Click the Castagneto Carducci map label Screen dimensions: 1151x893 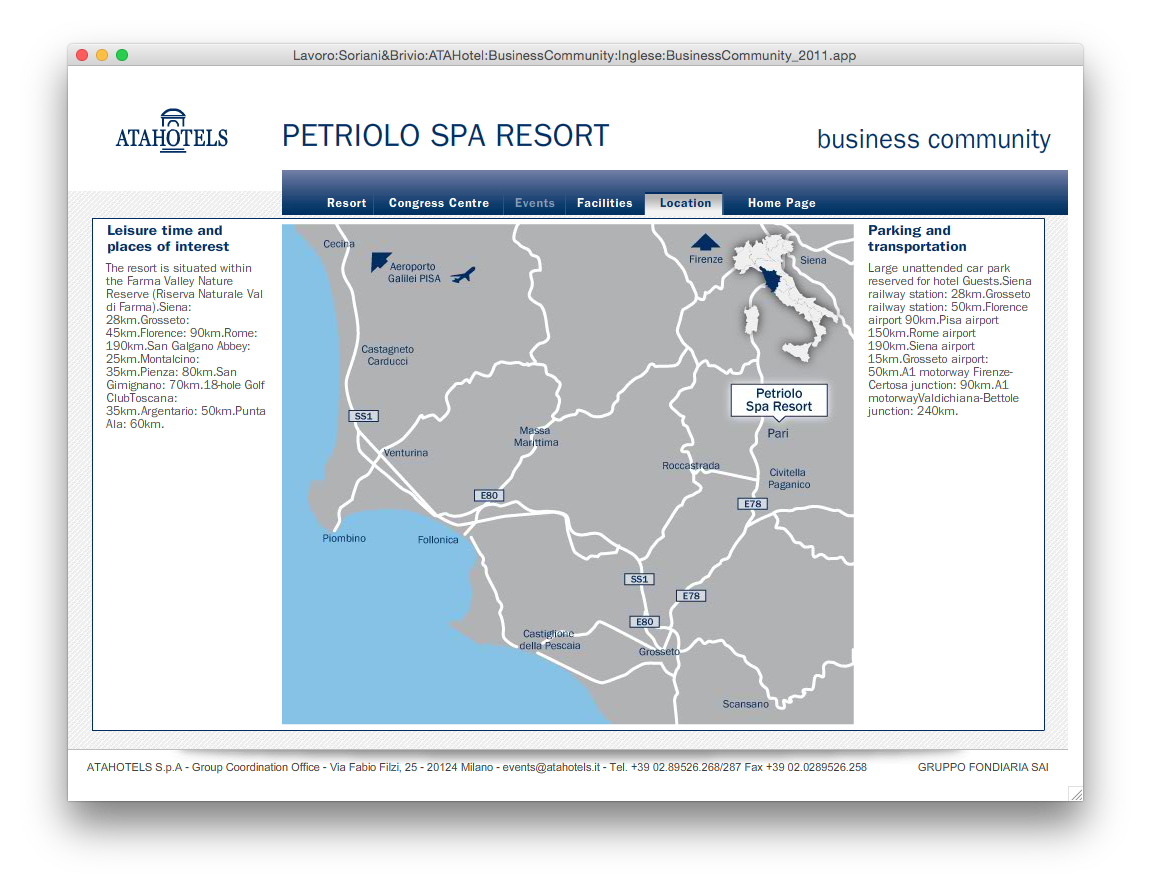pos(388,355)
